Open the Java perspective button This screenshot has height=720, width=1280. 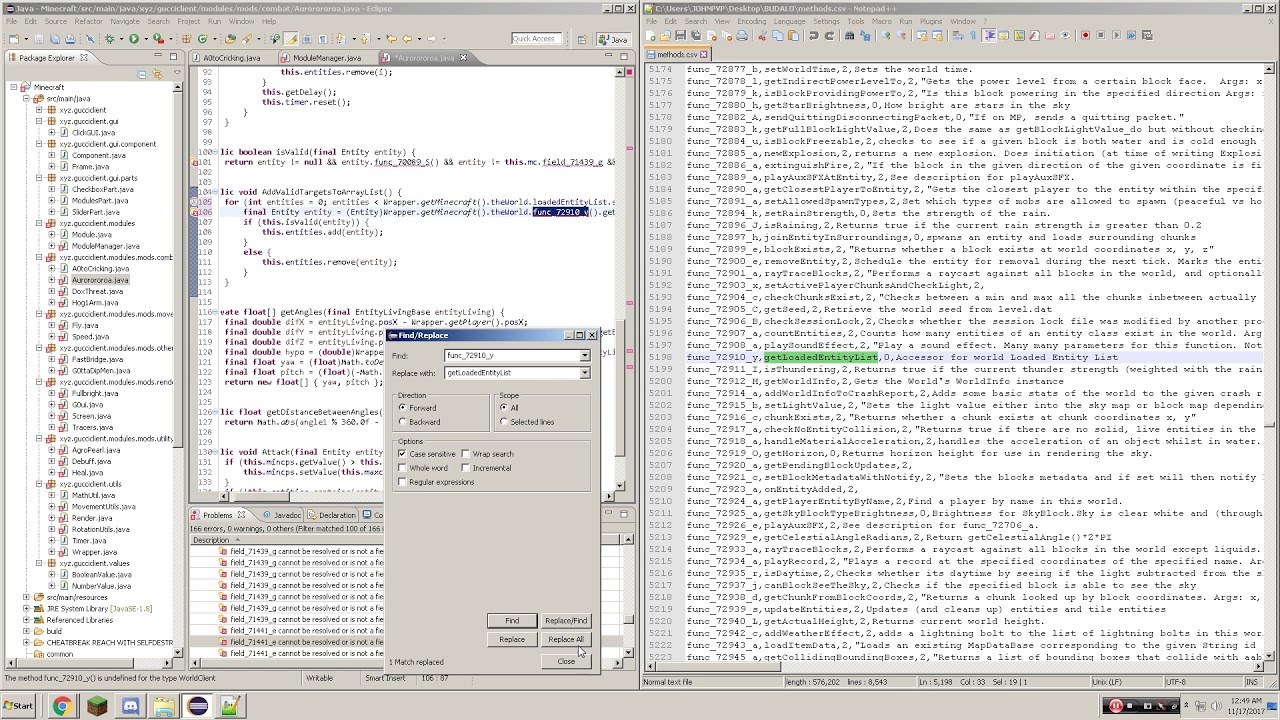click(612, 39)
